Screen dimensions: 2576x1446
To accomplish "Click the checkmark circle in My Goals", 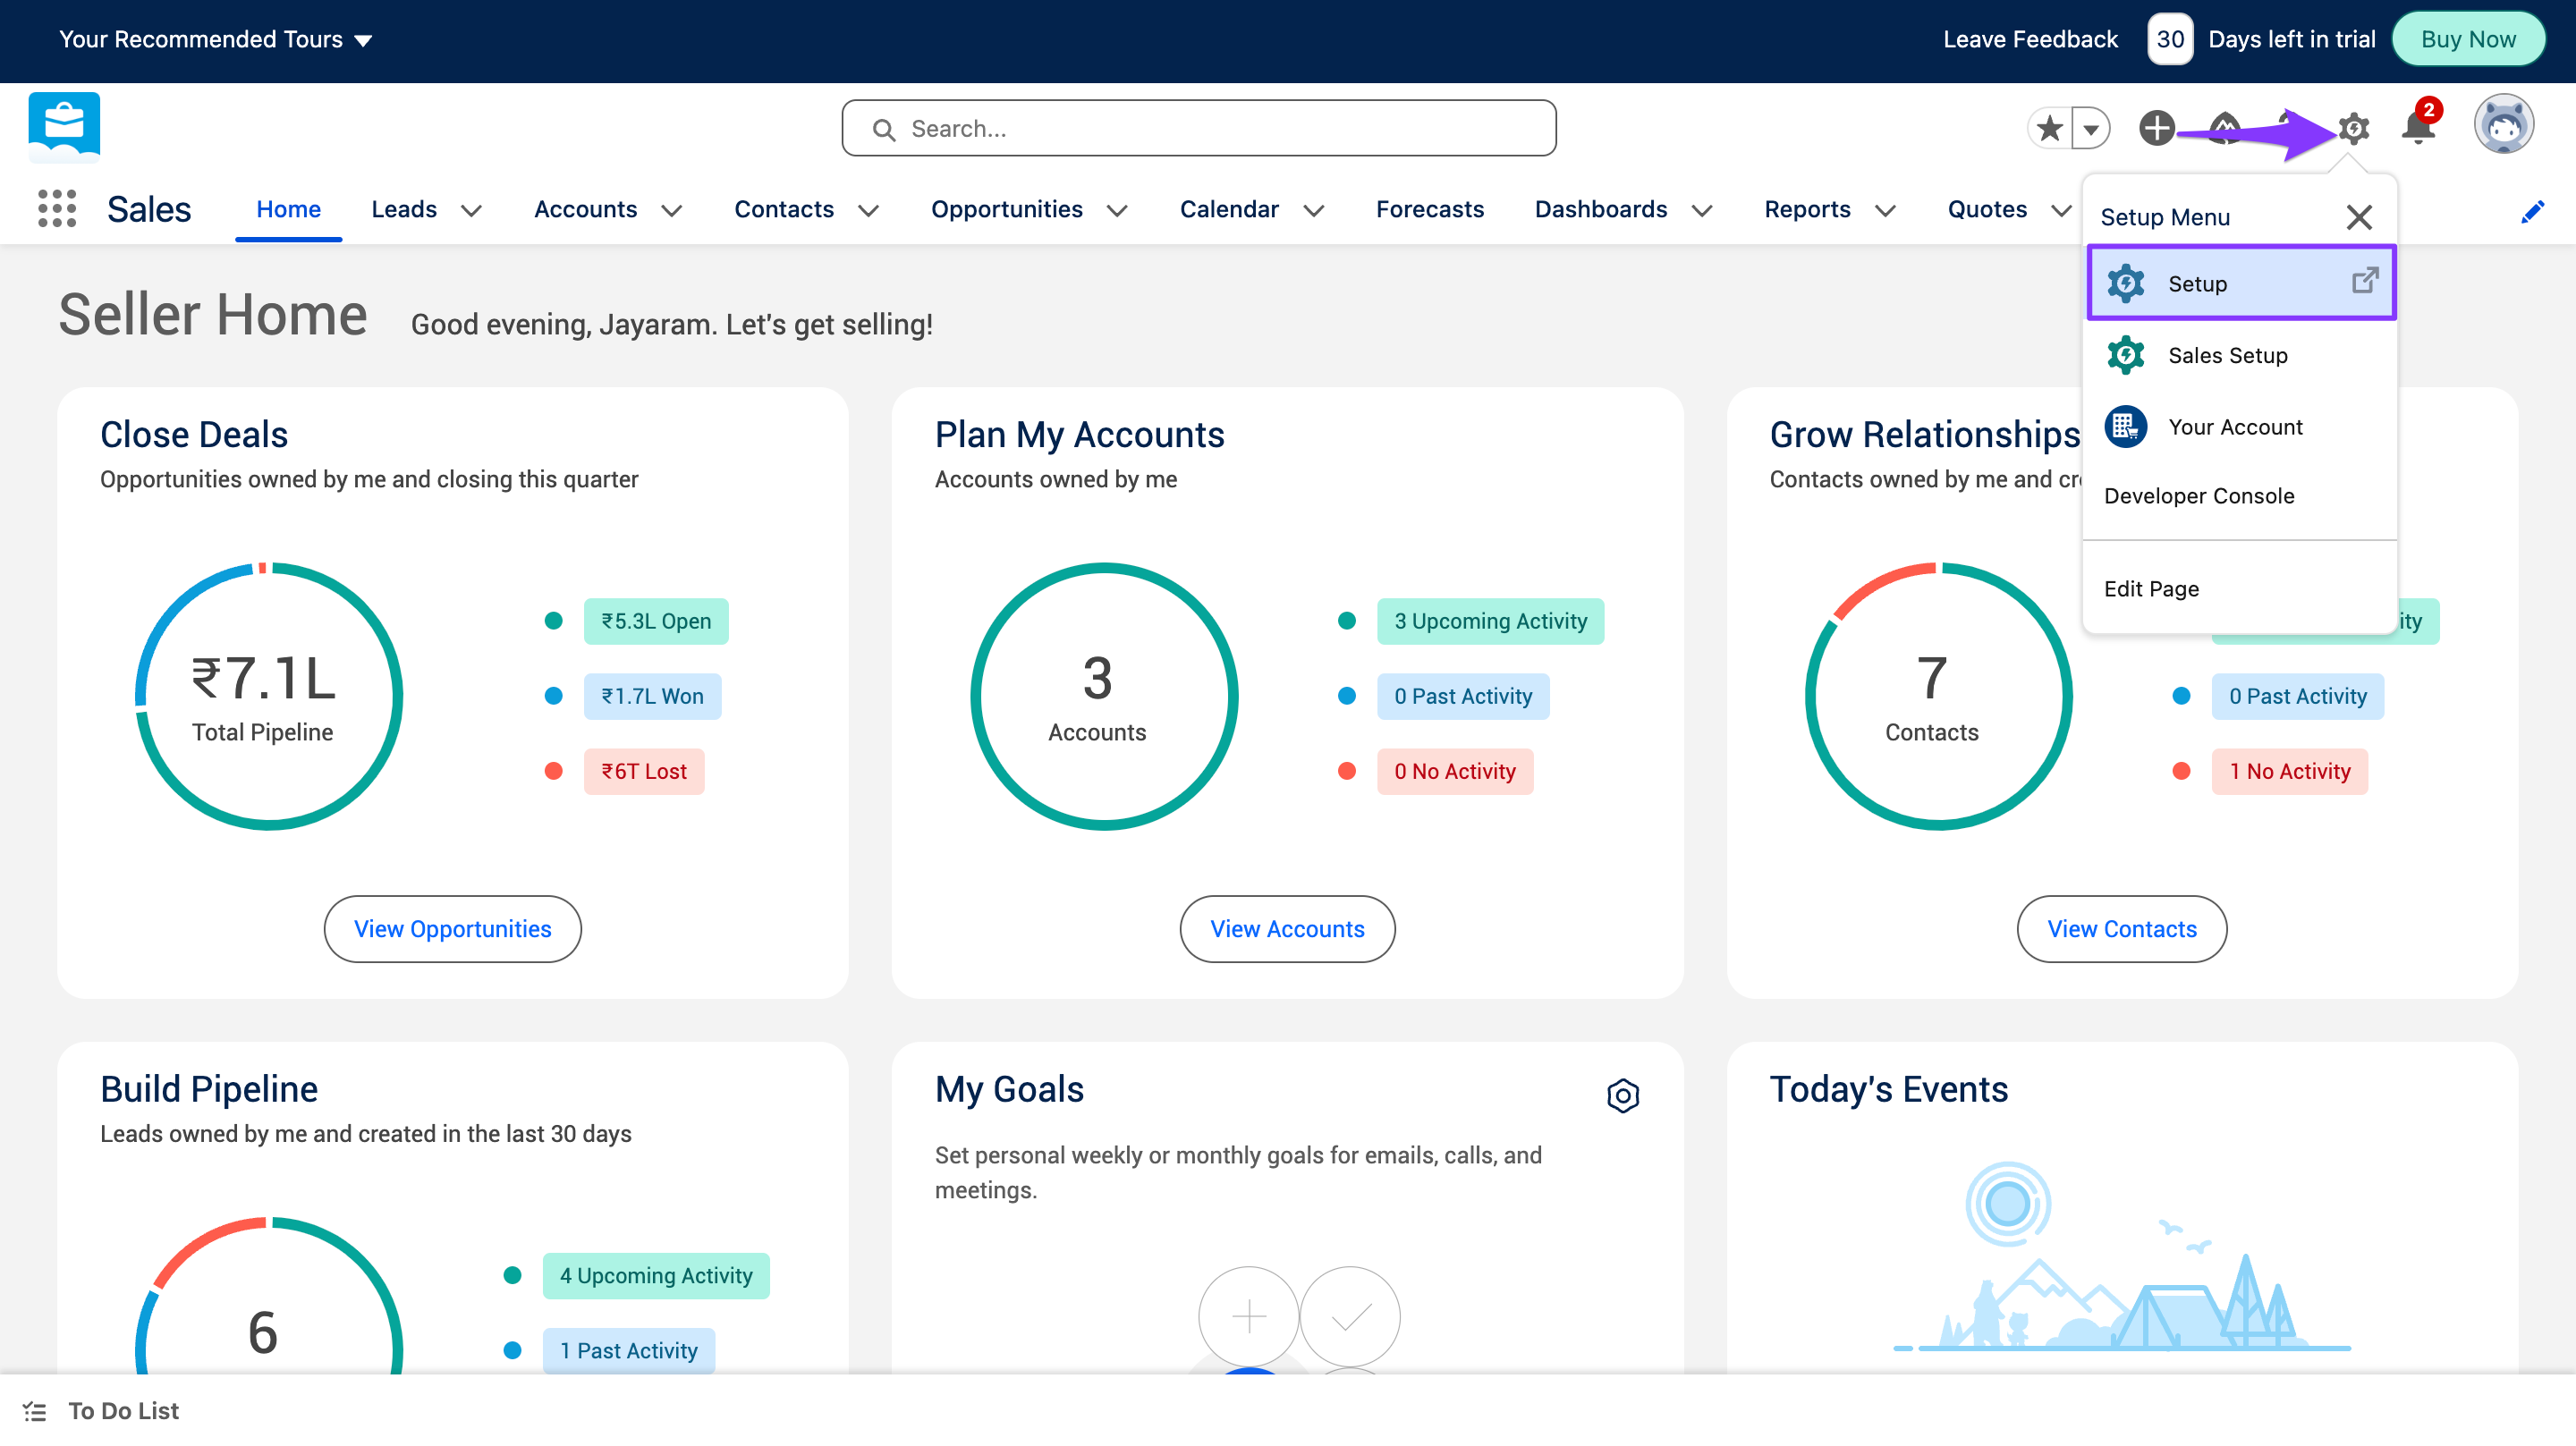I will 1350,1316.
